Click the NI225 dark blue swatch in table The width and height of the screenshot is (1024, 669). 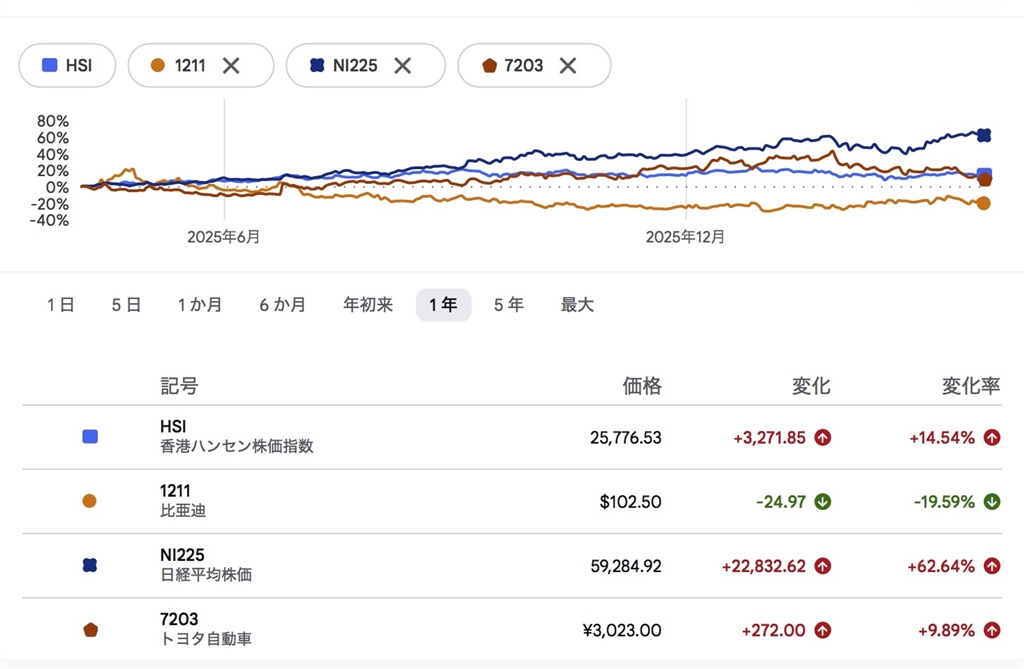click(x=90, y=565)
